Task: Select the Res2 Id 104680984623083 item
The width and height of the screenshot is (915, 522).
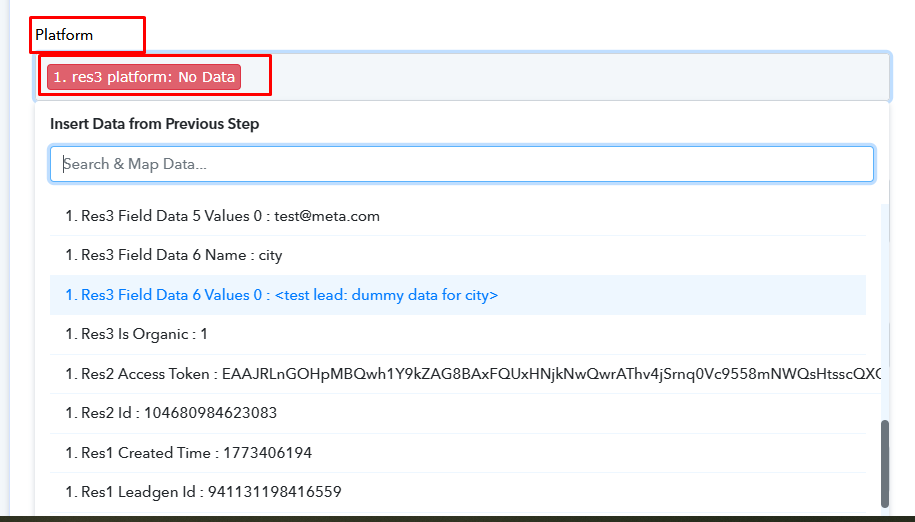Action: [171, 413]
